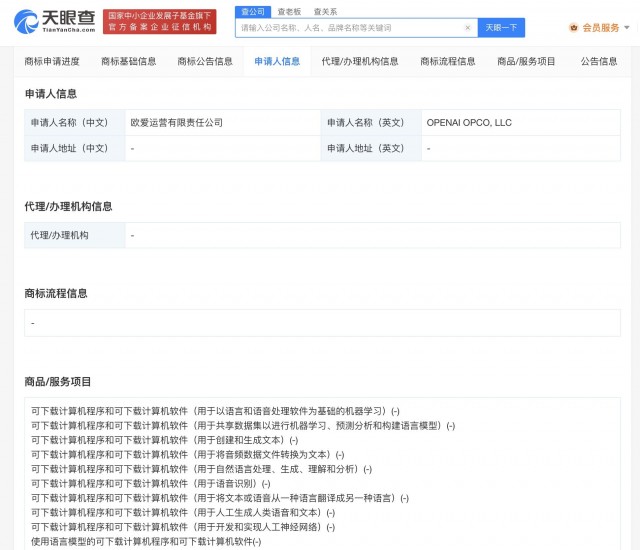Select the 查老板 search tab
Image resolution: width=640 pixels, height=550 pixels.
pos(289,12)
